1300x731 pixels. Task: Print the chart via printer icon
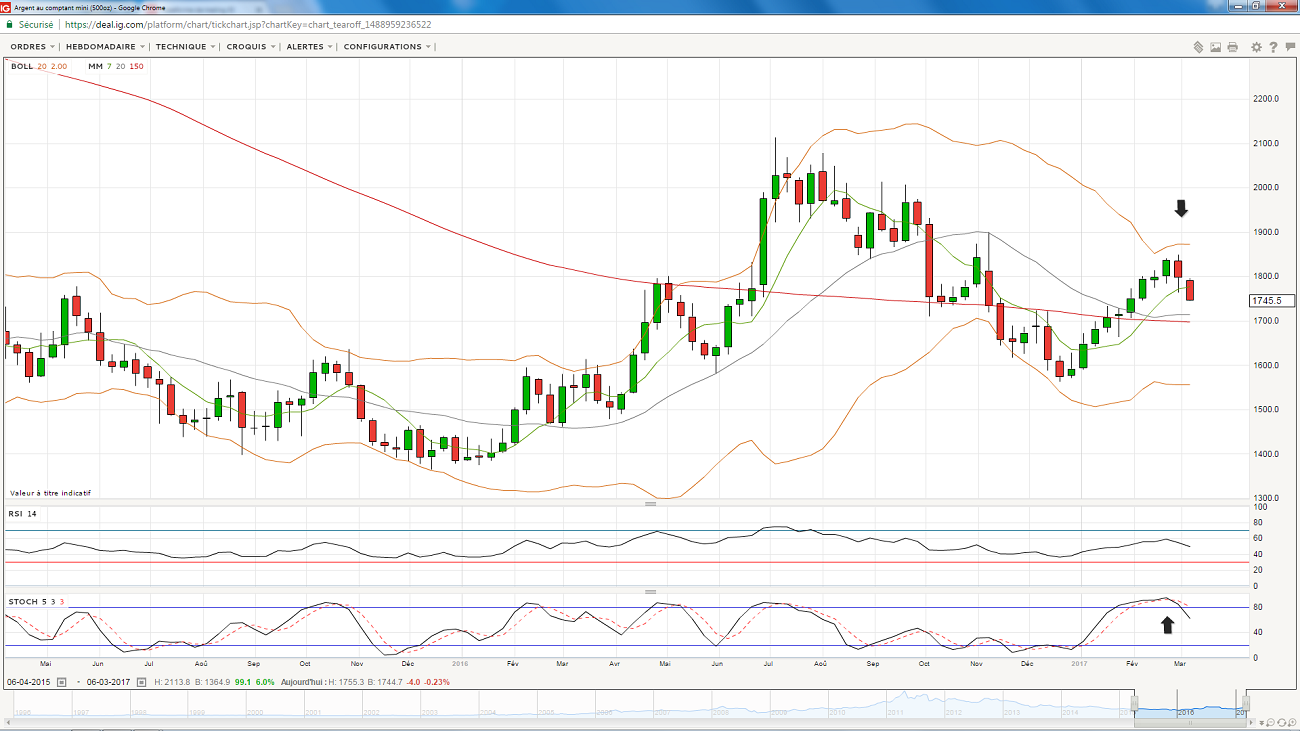pos(1232,47)
